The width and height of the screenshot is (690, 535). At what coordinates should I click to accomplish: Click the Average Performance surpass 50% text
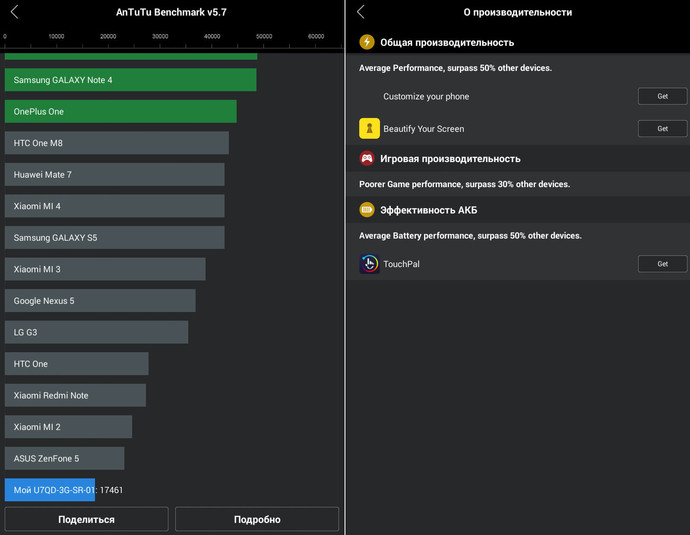tap(455, 68)
